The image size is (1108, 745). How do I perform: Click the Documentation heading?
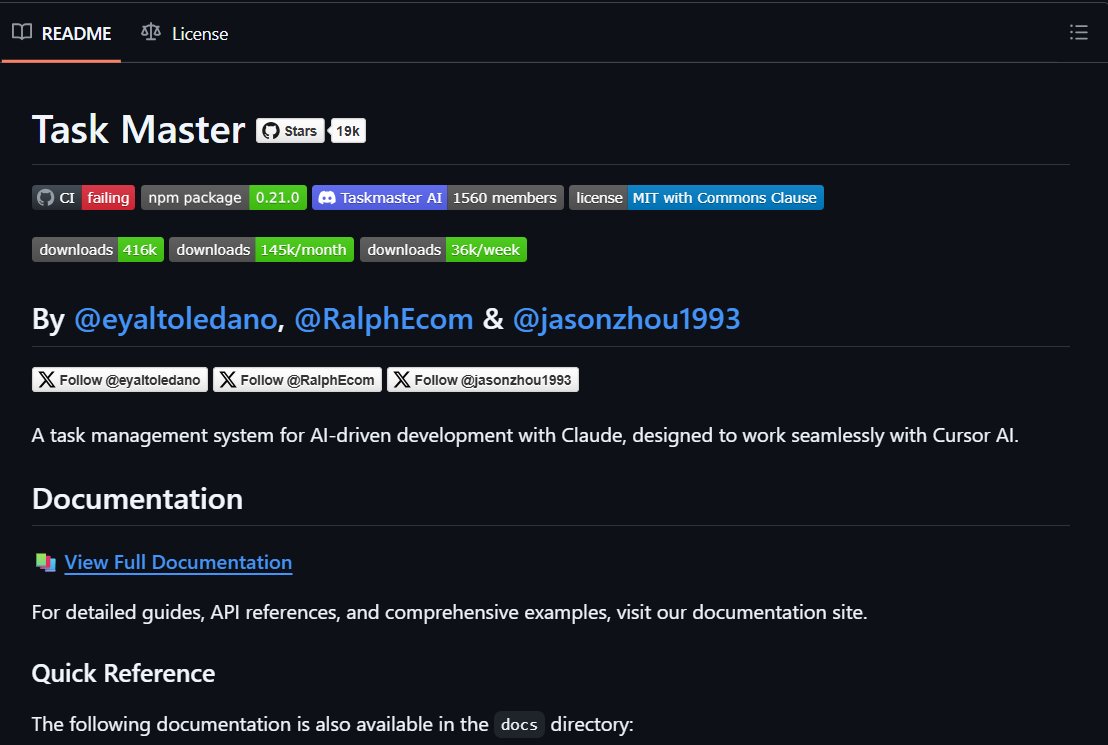[x=137, y=499]
